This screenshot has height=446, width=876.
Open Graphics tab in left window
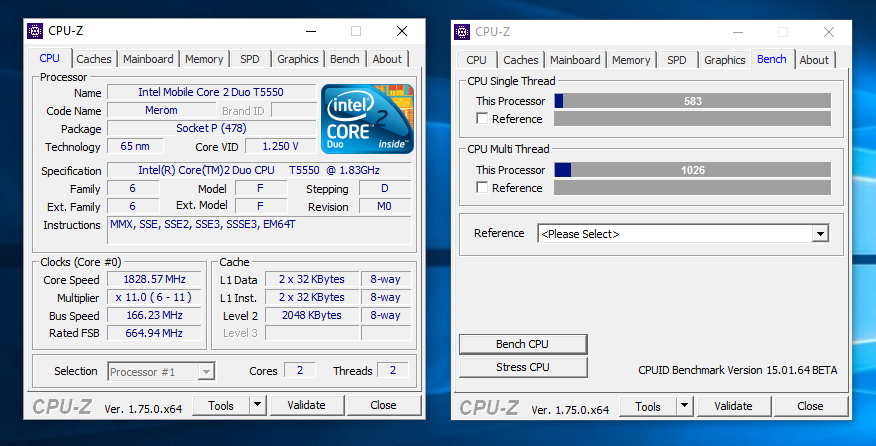[298, 59]
